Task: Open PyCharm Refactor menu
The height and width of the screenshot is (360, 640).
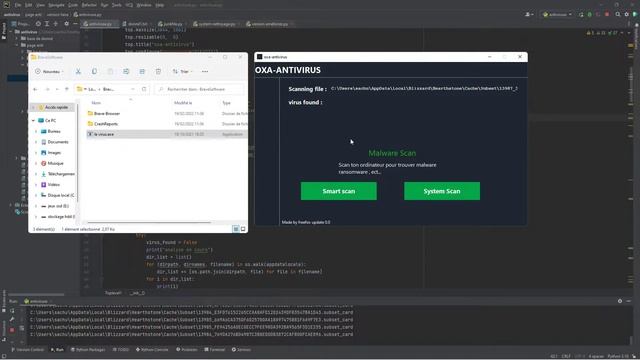Action: click(89, 5)
